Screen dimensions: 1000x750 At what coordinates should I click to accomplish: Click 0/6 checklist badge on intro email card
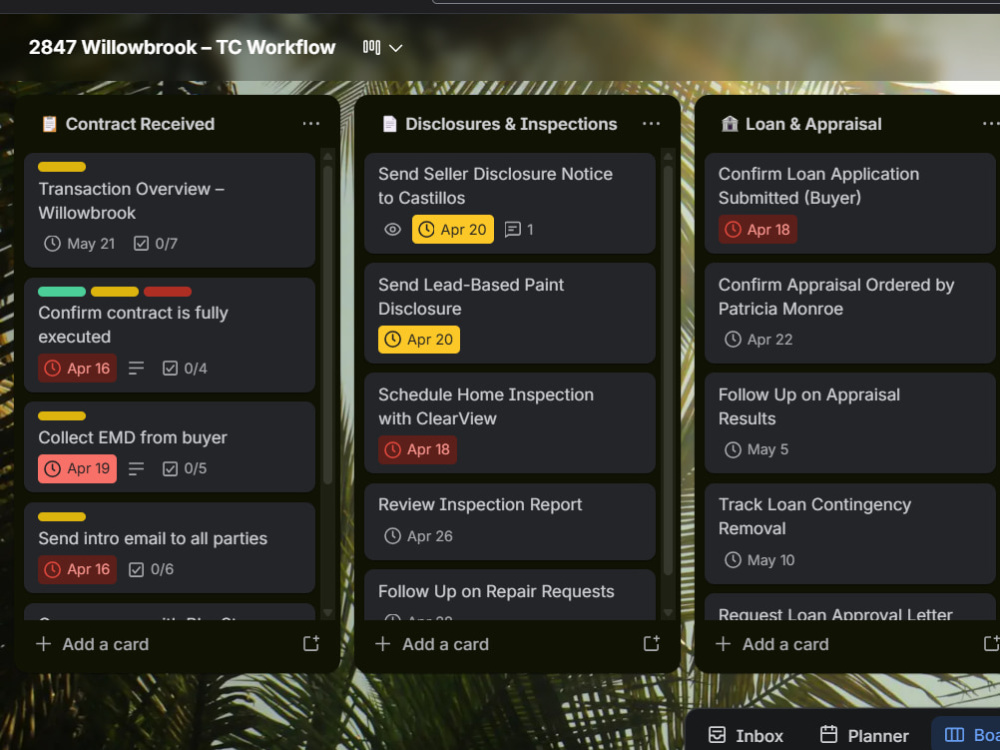[152, 570]
